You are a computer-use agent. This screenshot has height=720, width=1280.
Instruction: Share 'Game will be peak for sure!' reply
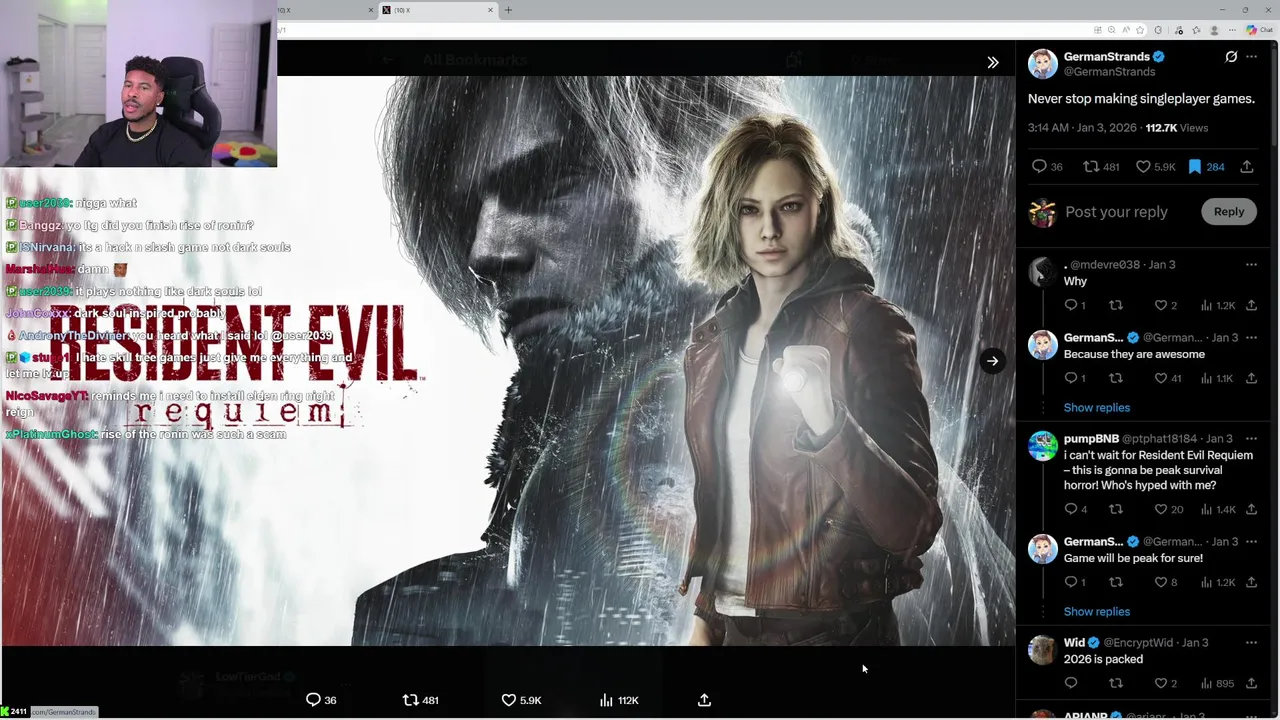click(1252, 582)
